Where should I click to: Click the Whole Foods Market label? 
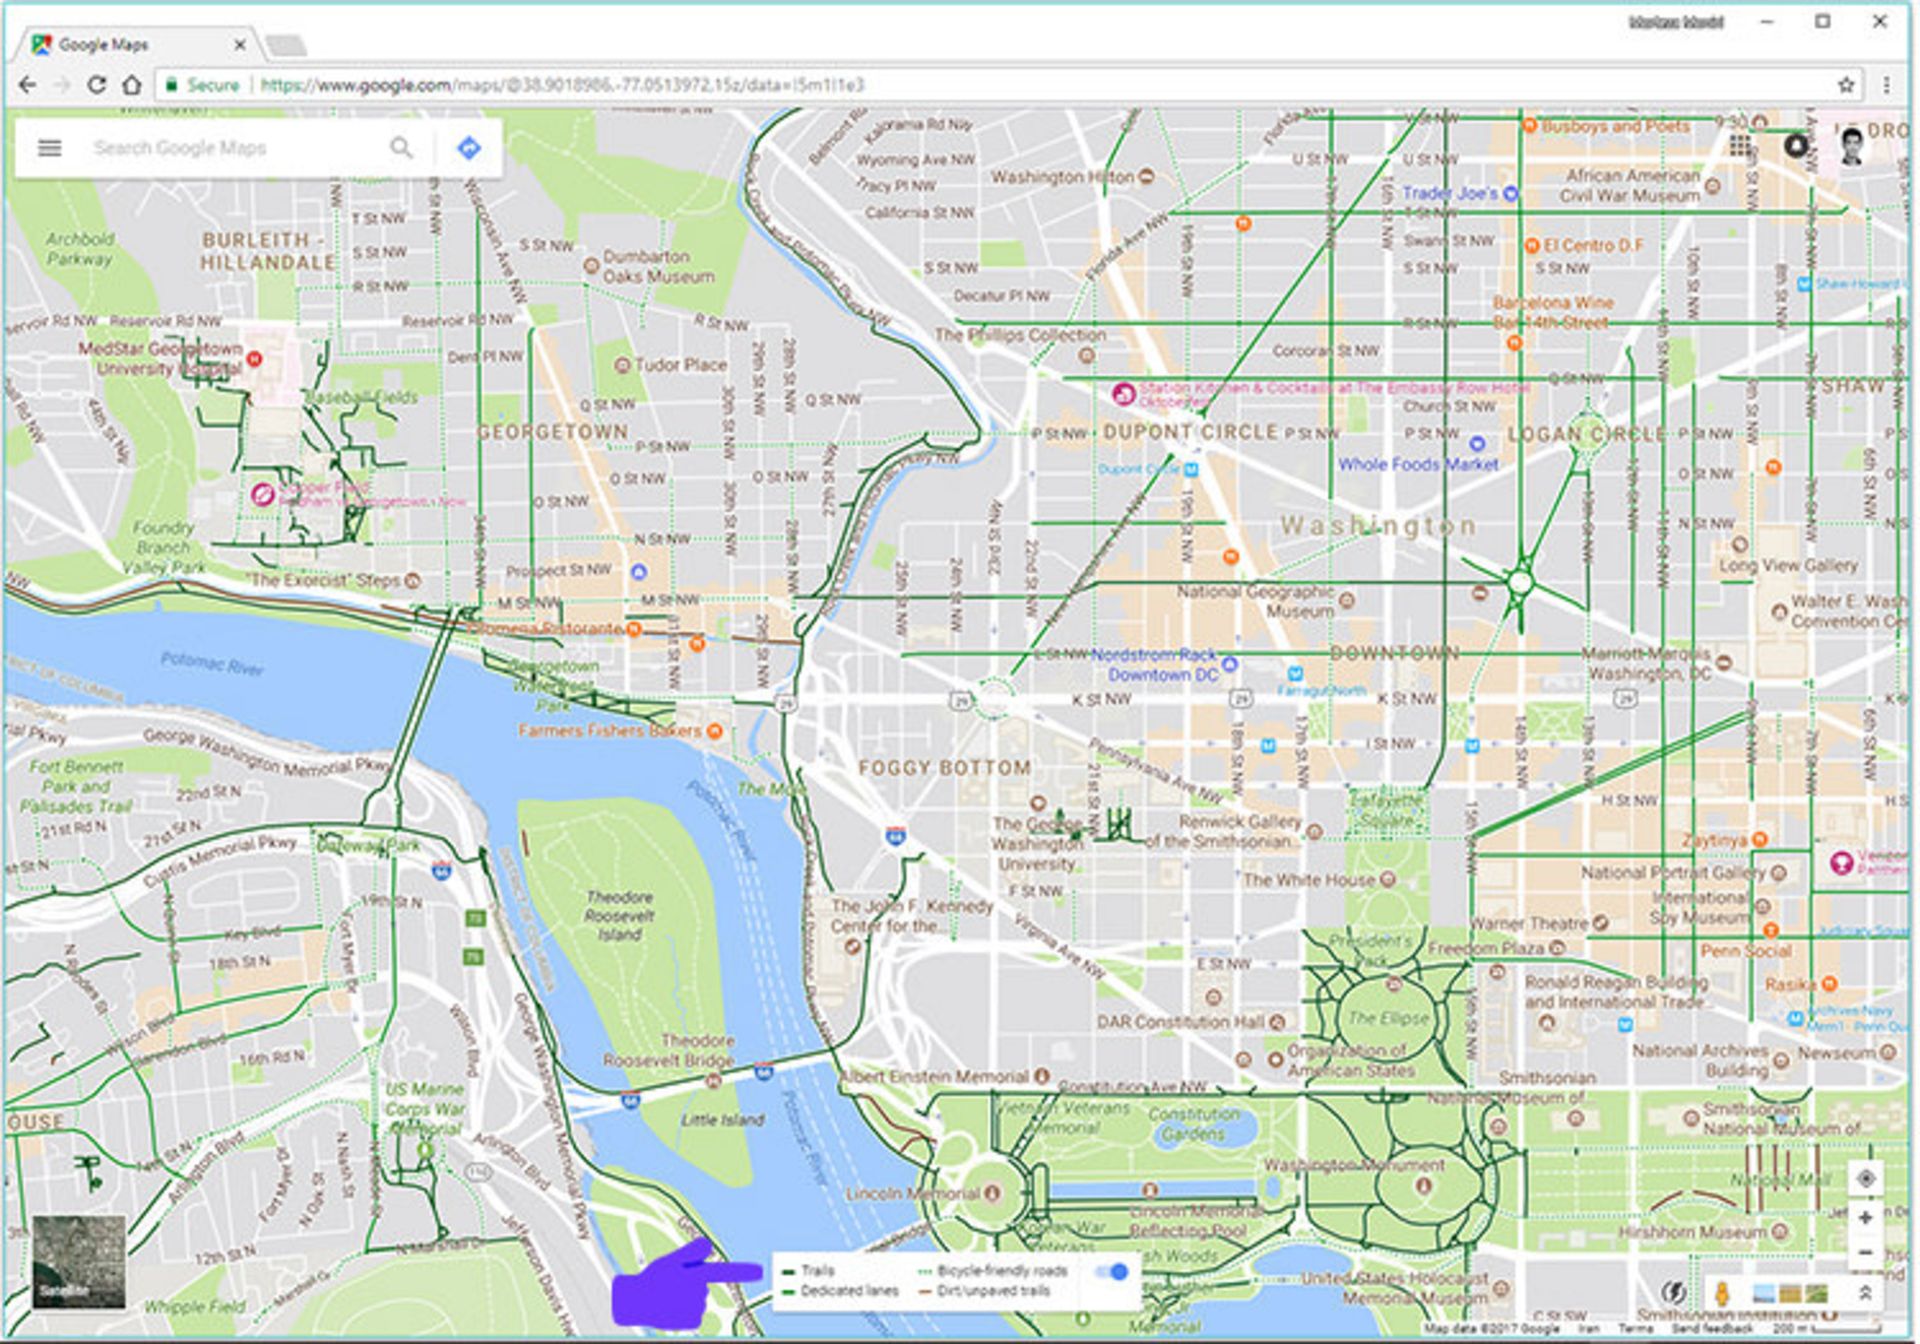point(1418,464)
